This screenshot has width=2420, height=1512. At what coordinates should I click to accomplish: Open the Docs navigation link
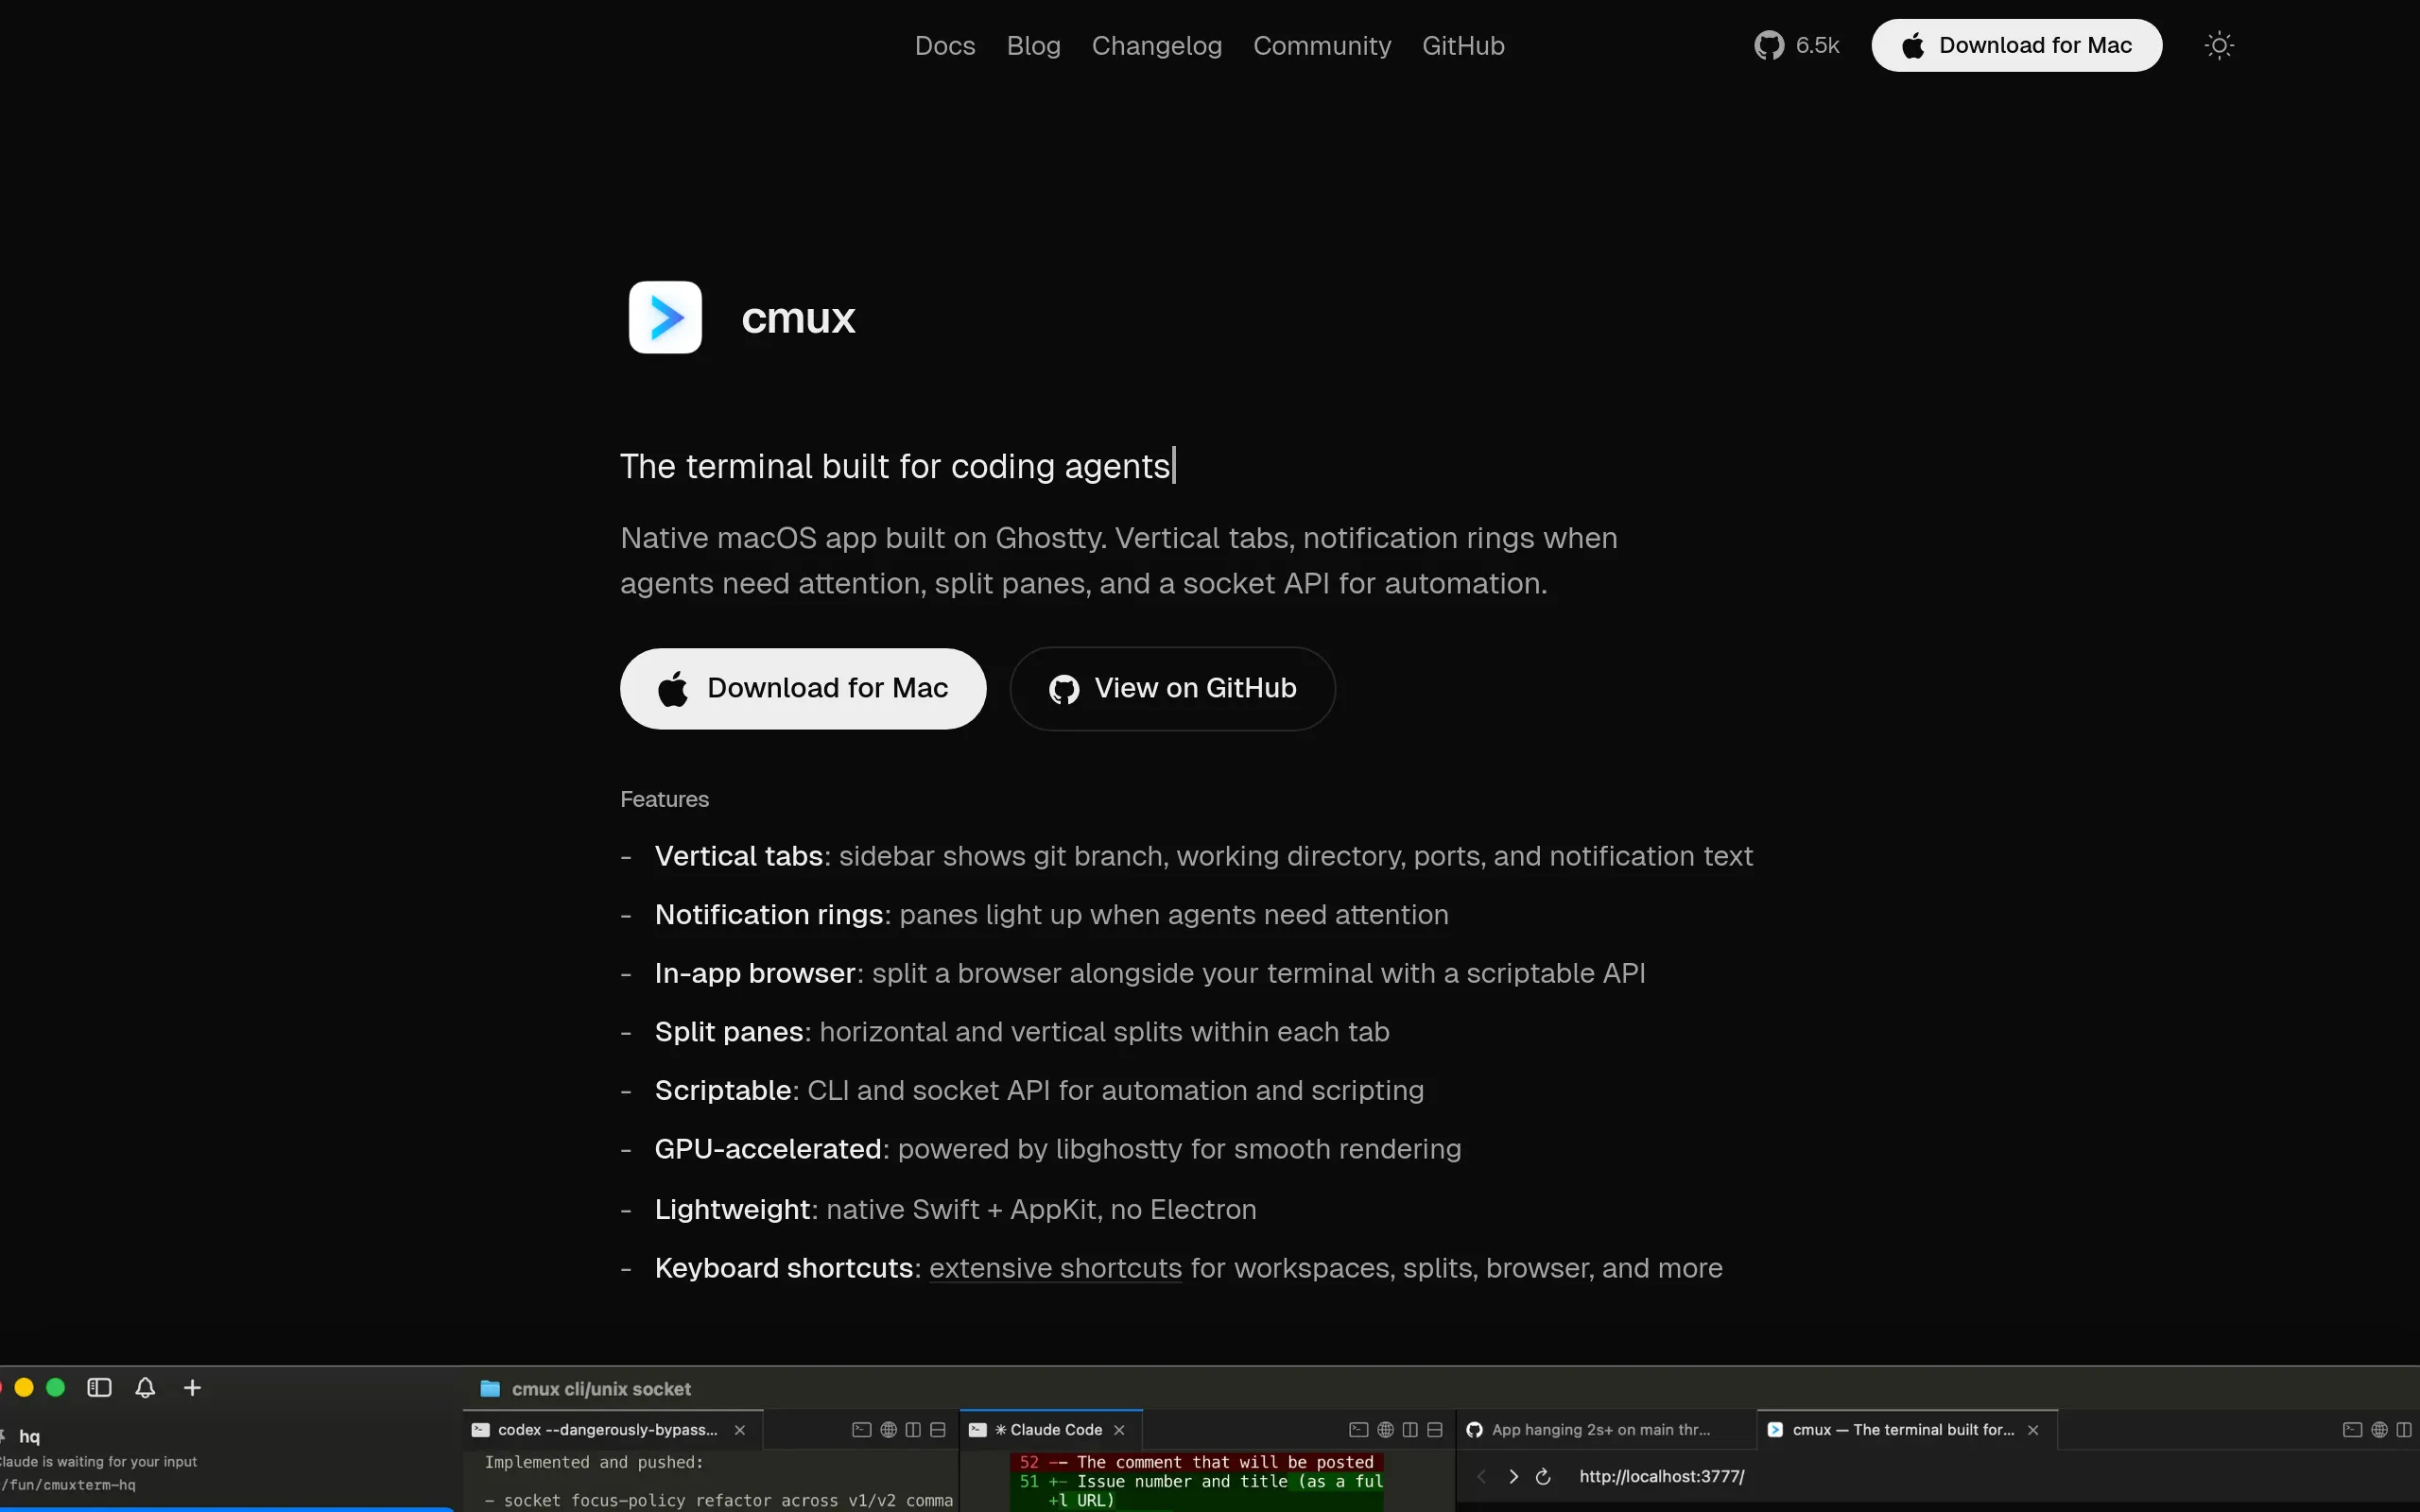pos(943,45)
